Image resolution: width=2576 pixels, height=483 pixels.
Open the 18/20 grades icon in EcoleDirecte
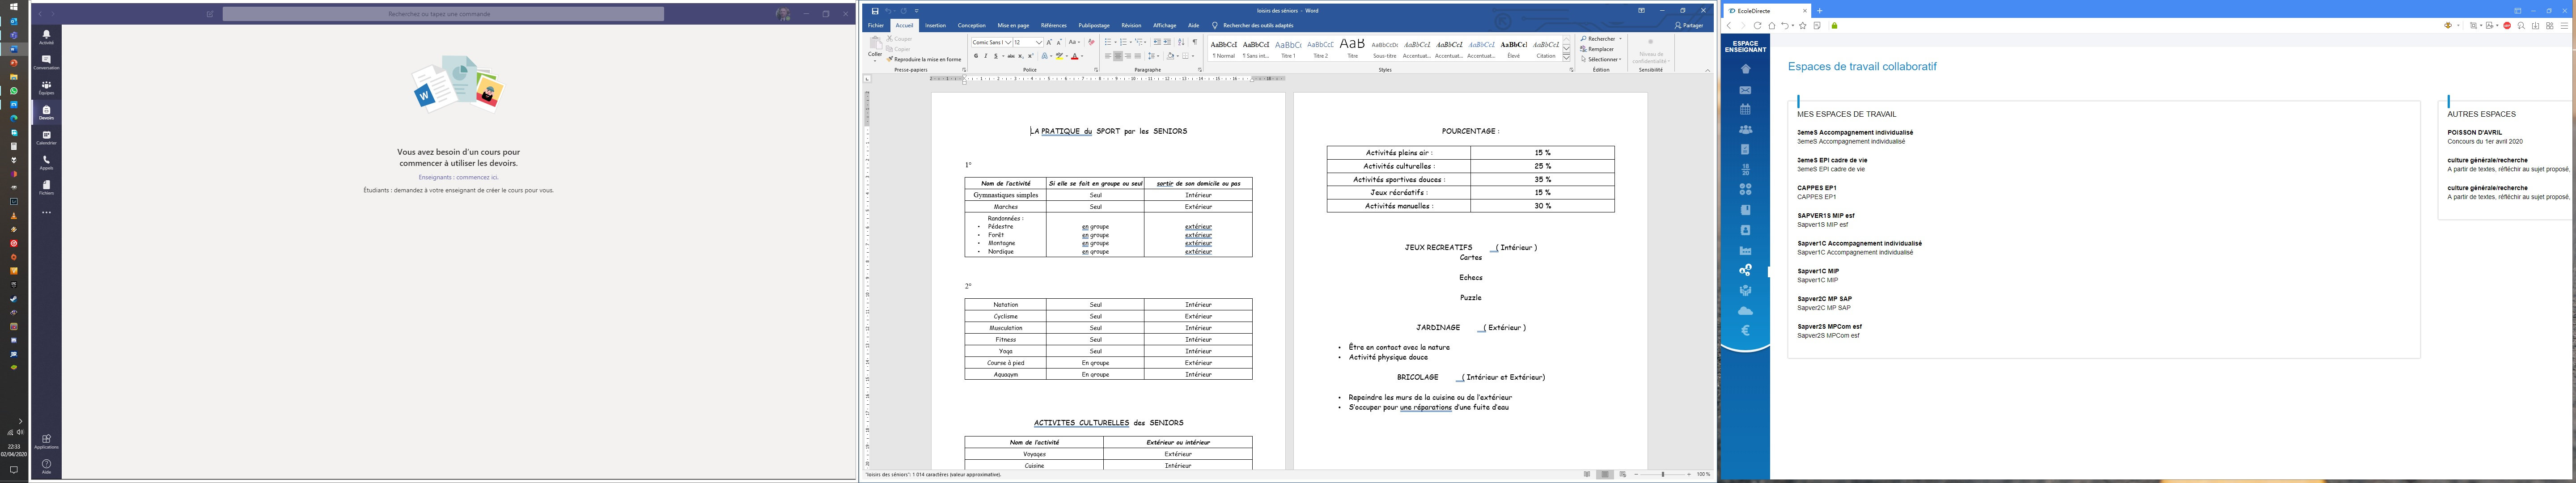(1745, 170)
